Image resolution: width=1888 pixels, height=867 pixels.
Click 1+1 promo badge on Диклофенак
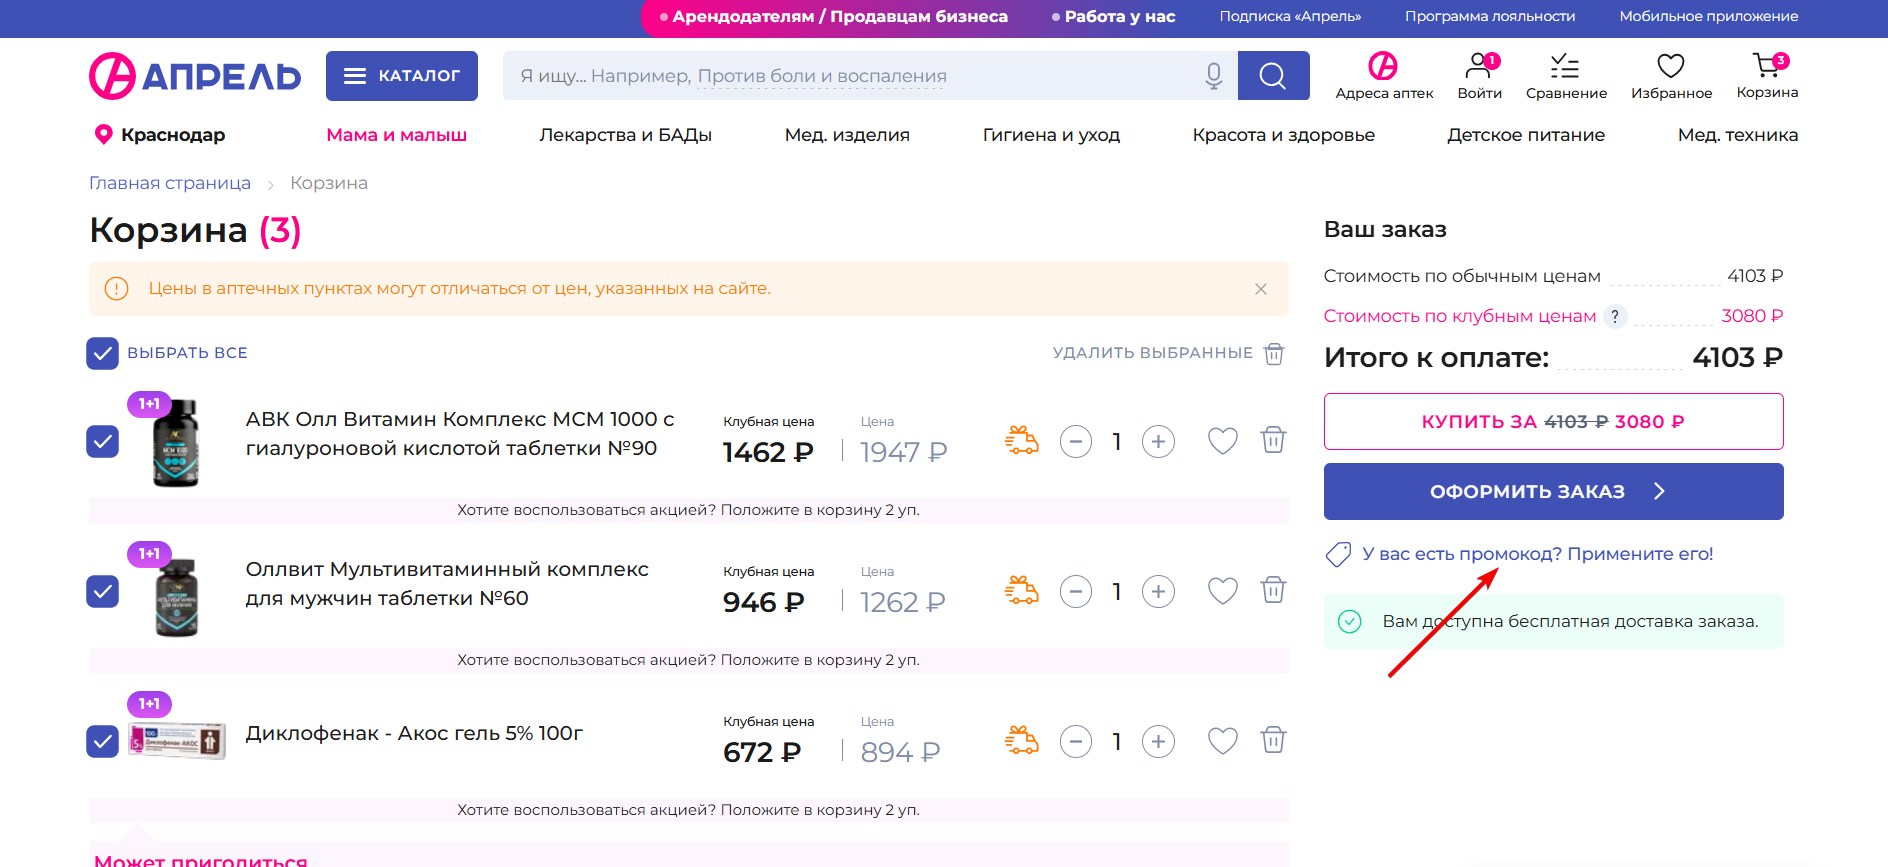click(x=149, y=704)
